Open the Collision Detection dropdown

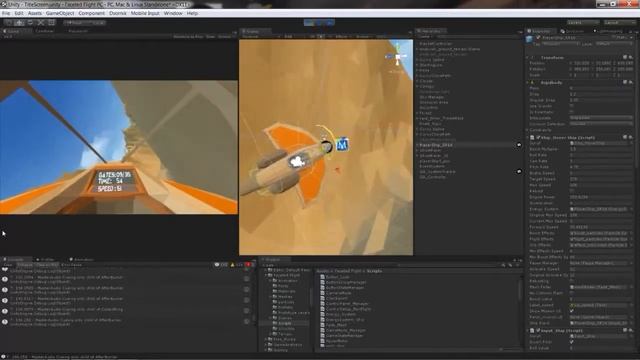pos(601,124)
